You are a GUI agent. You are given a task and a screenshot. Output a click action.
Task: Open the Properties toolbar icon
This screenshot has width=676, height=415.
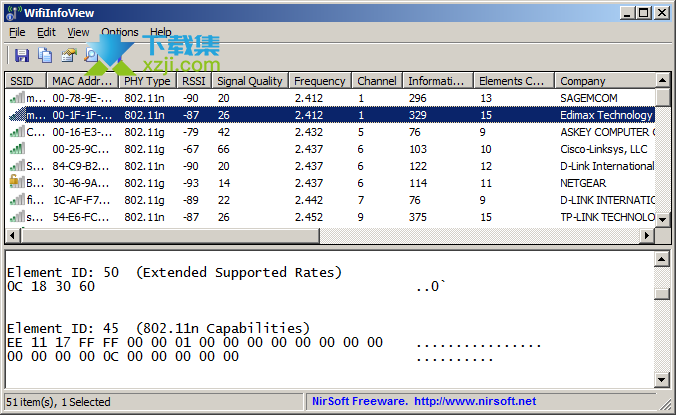point(68,55)
